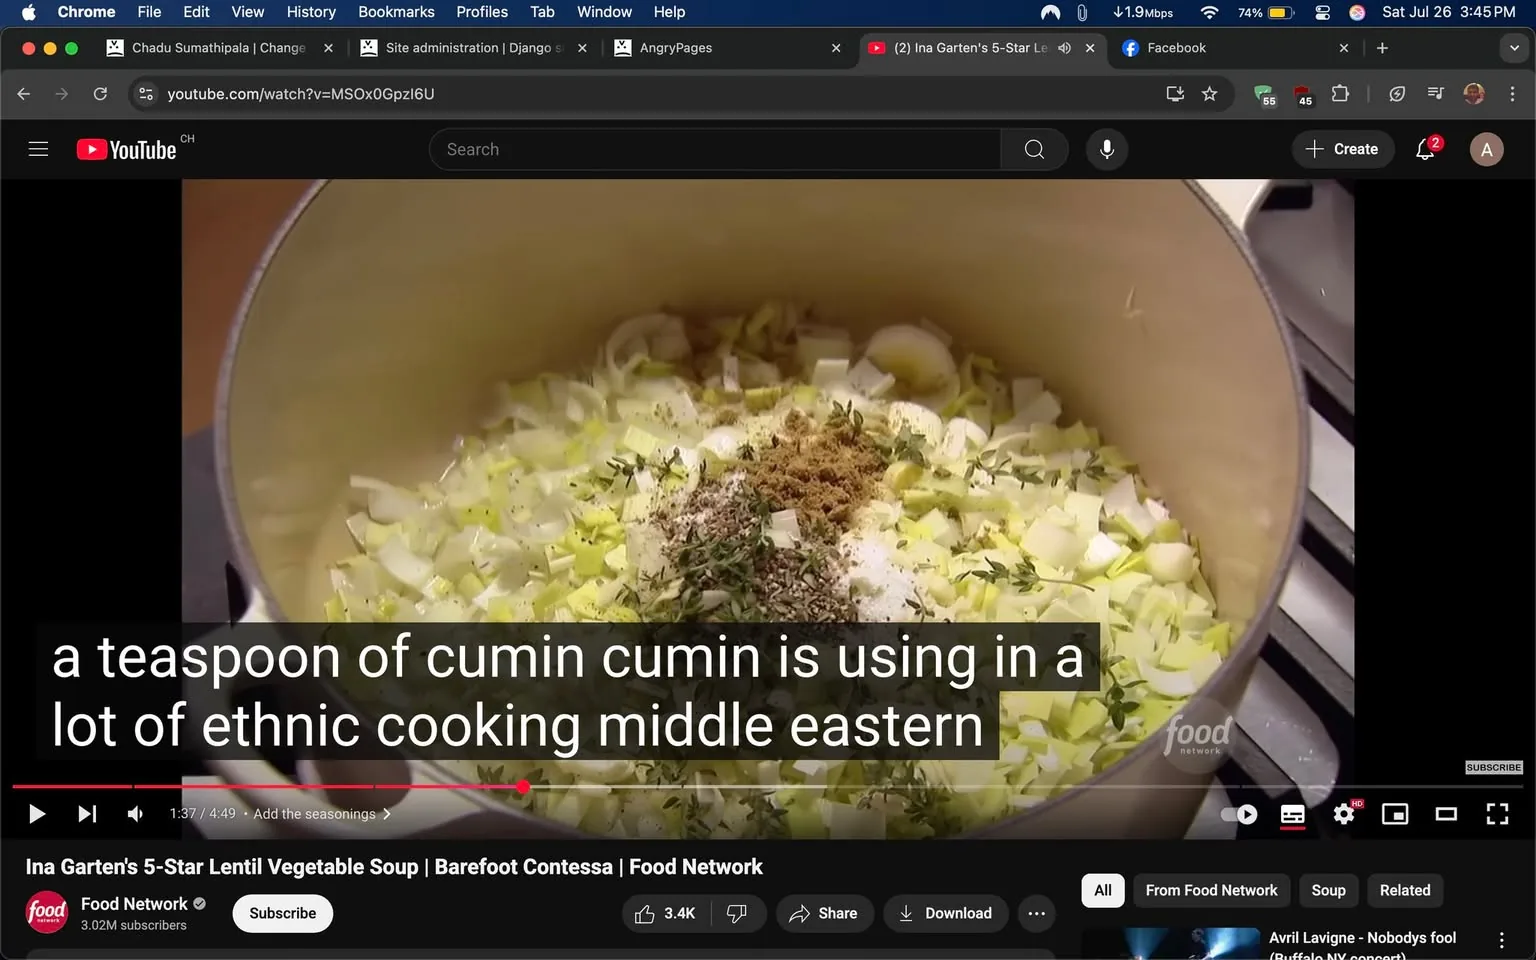
Task: Click the Food Network channel avatar
Action: 46,911
